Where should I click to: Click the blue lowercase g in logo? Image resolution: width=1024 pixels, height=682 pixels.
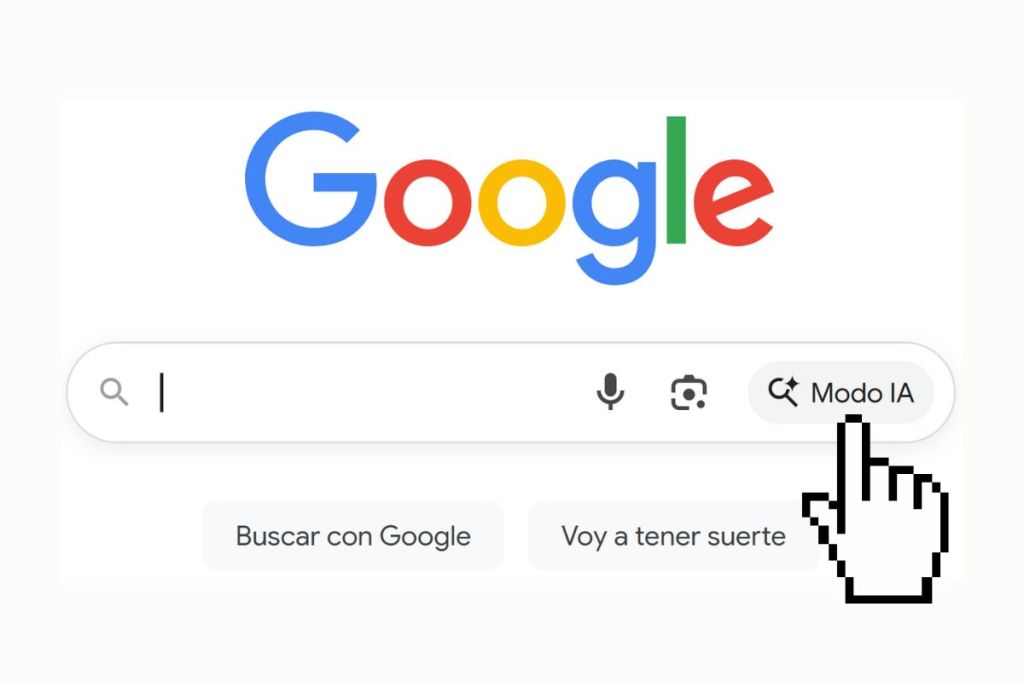pyautogui.click(x=615, y=221)
